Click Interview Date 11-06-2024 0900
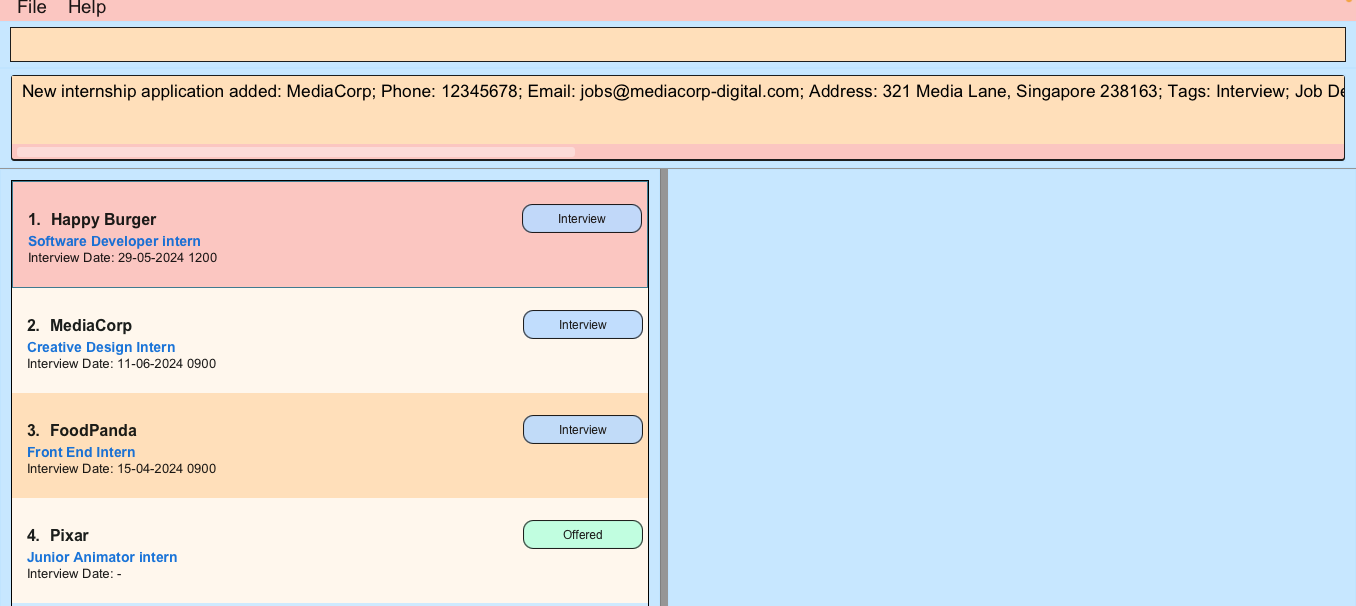 pos(121,364)
